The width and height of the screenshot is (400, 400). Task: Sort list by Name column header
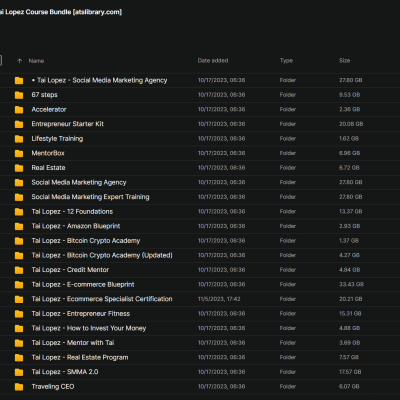(36, 61)
